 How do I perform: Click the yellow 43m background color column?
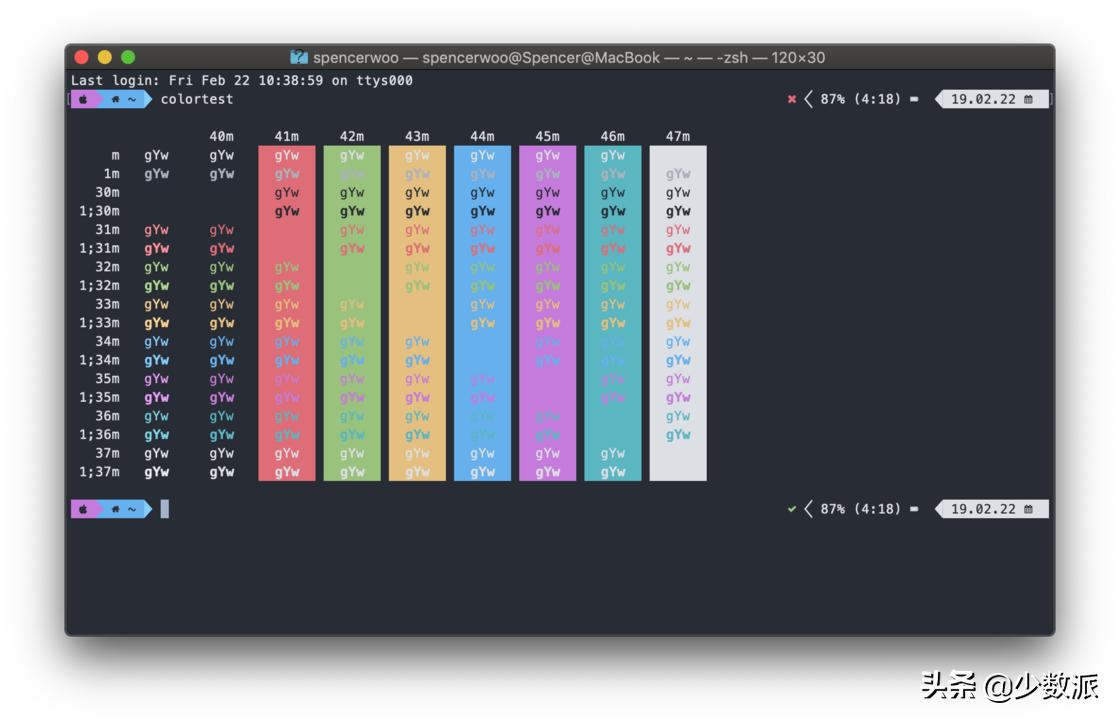pos(417,313)
